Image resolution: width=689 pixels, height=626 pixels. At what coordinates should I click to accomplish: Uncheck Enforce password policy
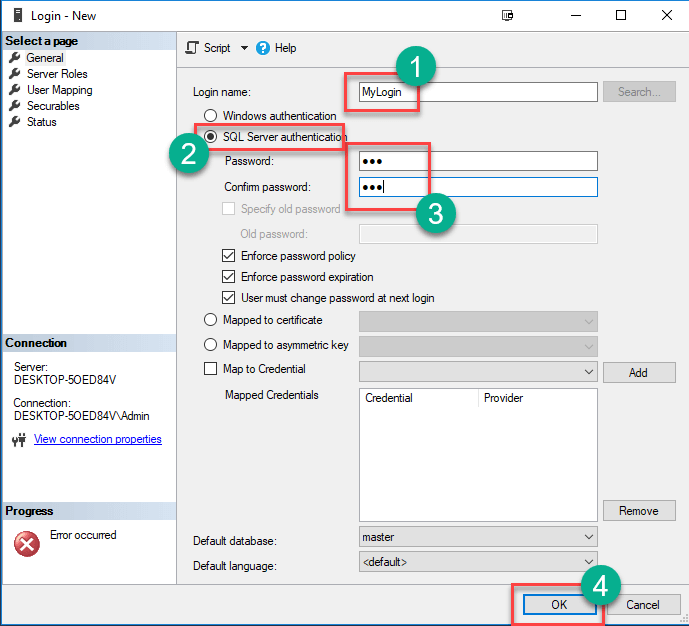[228, 257]
